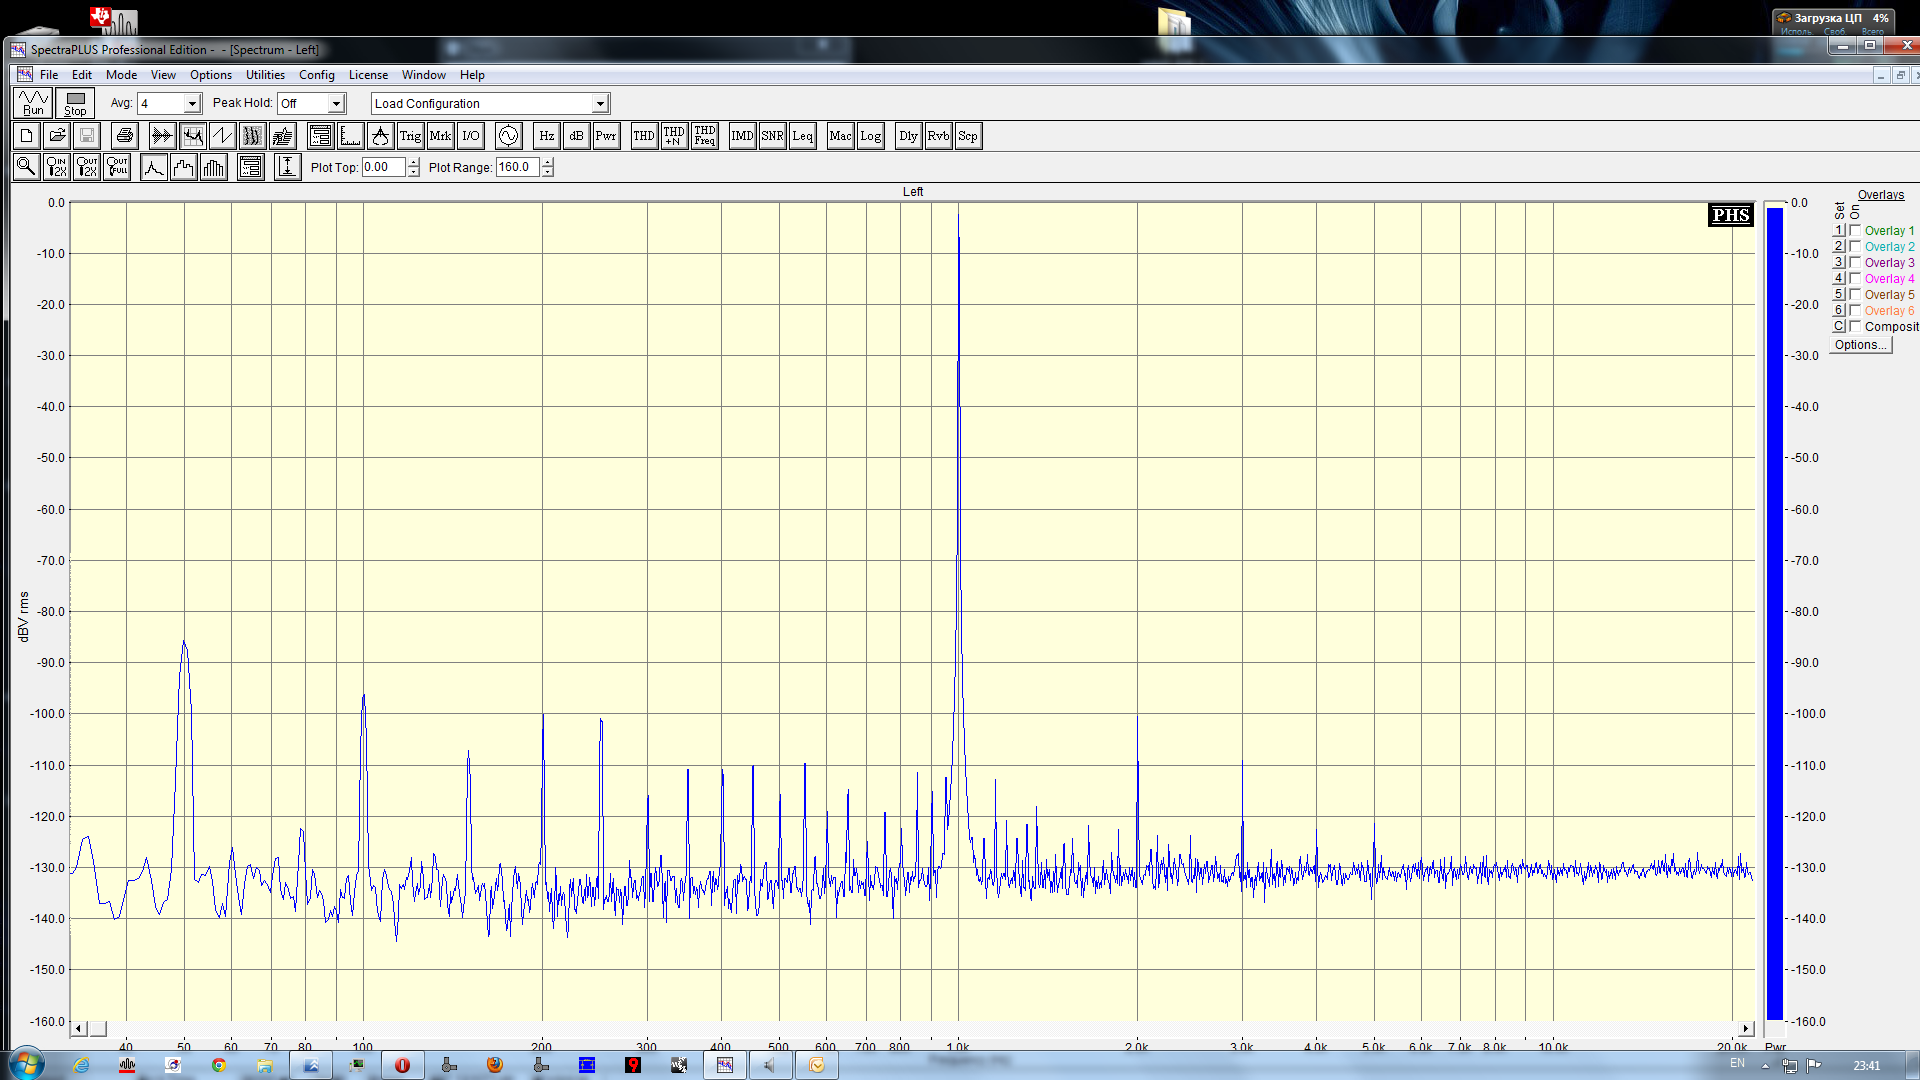The width and height of the screenshot is (1920, 1080).
Task: Print the spectrum with the printer icon
Action: pyautogui.click(x=125, y=136)
